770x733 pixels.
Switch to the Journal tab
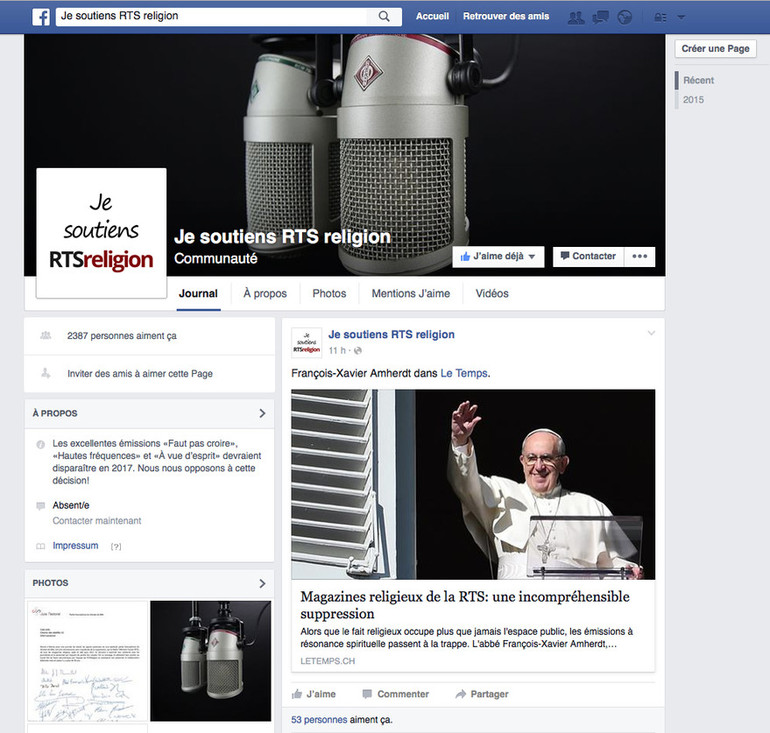click(x=198, y=294)
